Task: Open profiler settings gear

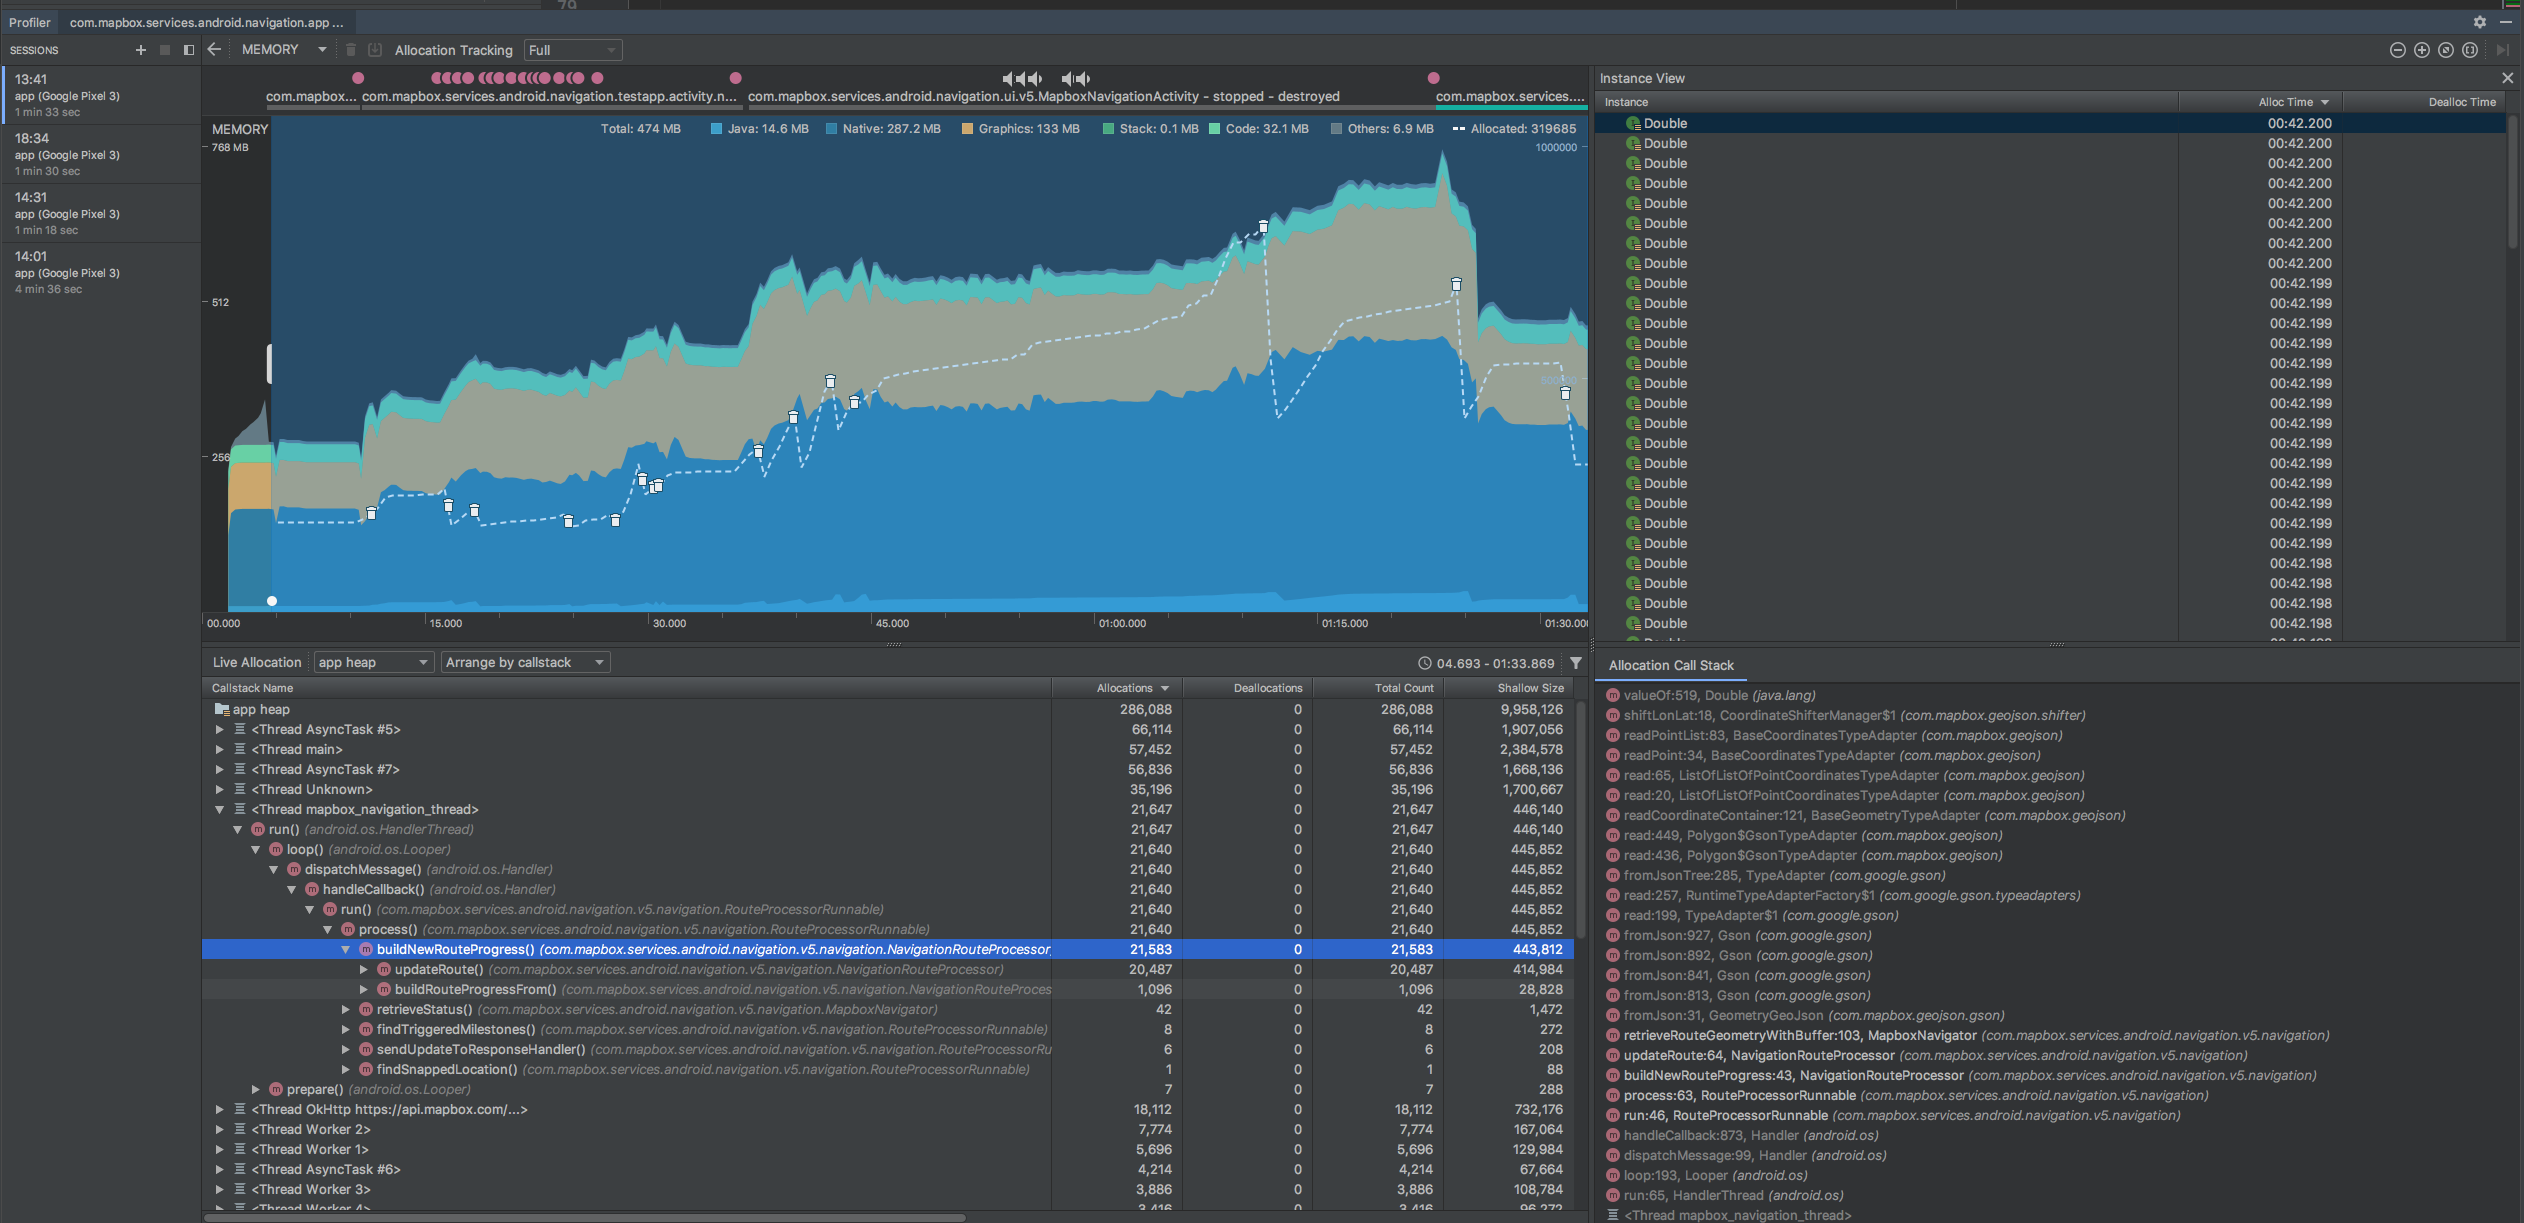Action: pos(2479,22)
